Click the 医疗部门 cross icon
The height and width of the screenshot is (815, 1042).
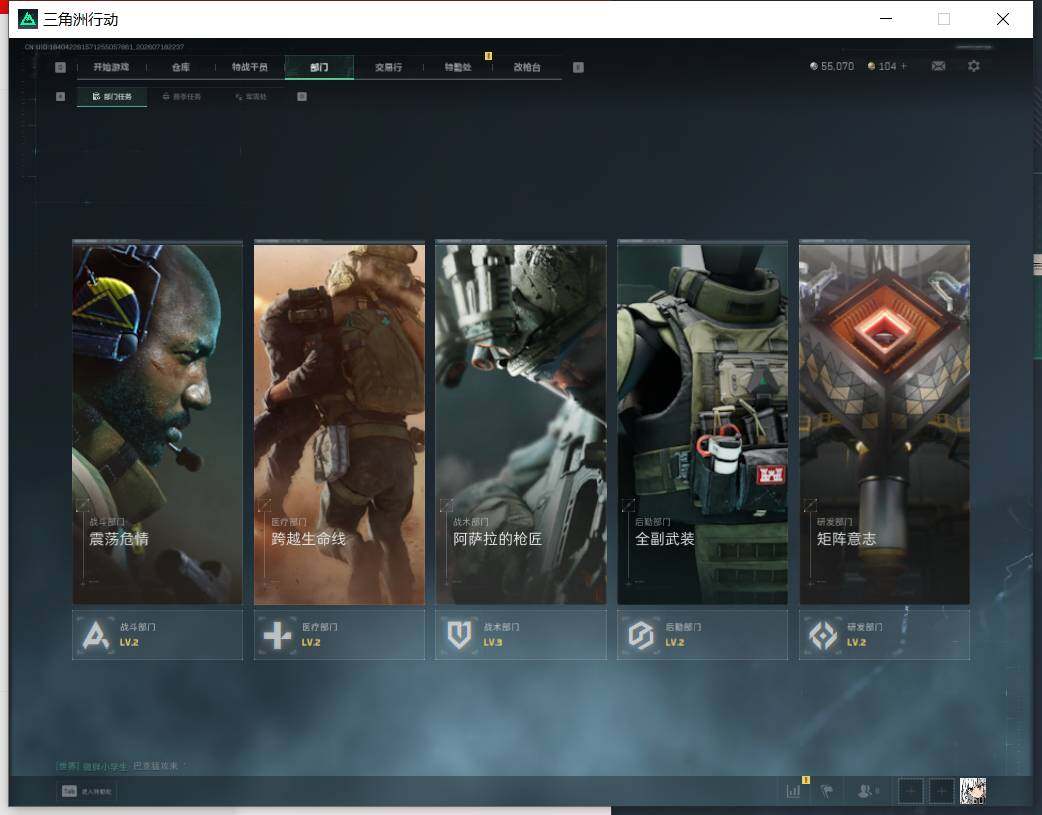[277, 636]
